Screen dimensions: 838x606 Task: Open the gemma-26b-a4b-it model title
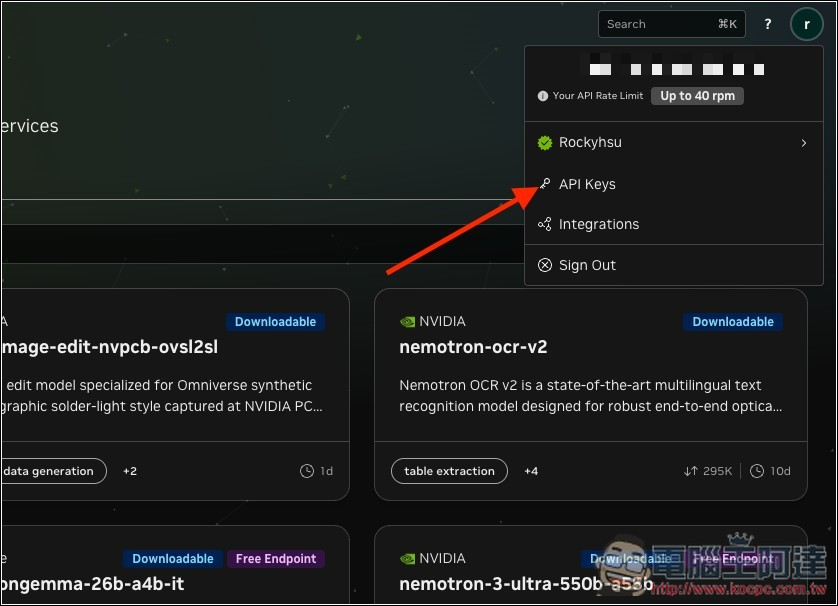[x=92, y=584]
